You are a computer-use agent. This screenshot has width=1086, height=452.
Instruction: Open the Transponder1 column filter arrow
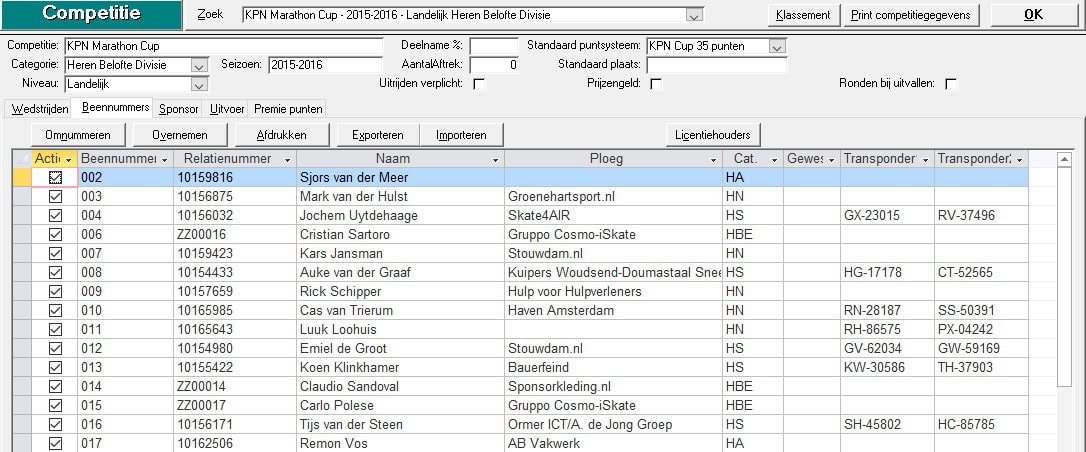coord(925,160)
